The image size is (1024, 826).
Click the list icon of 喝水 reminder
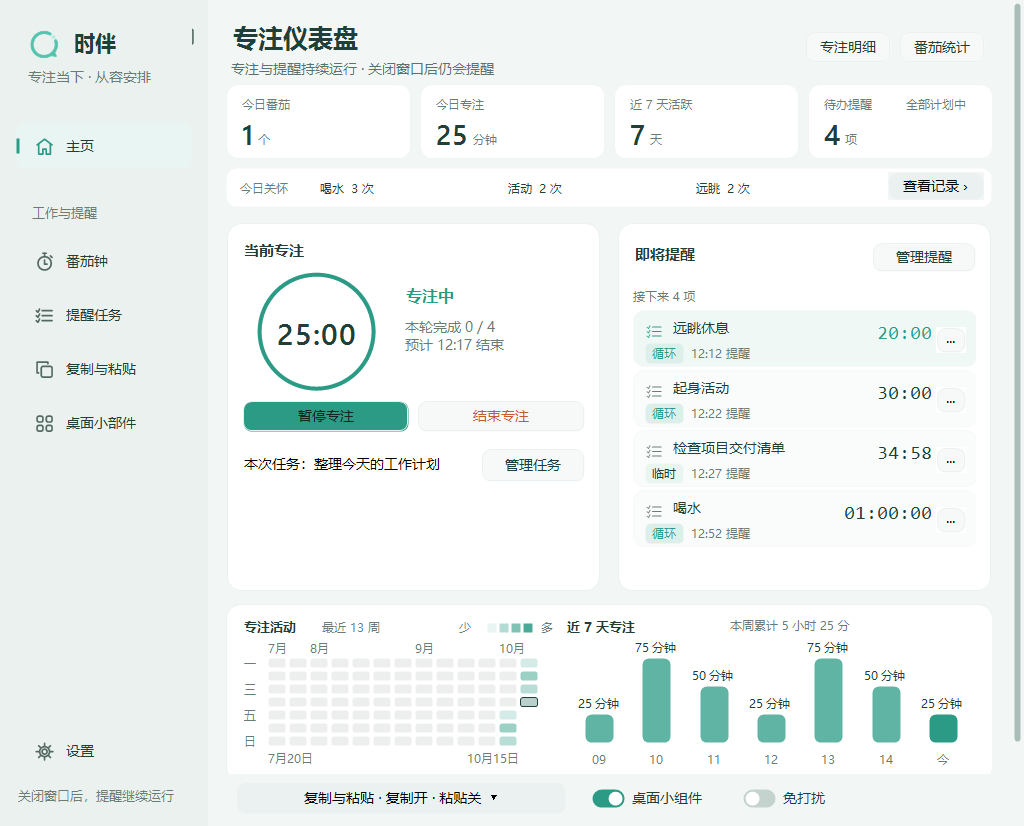(x=654, y=511)
